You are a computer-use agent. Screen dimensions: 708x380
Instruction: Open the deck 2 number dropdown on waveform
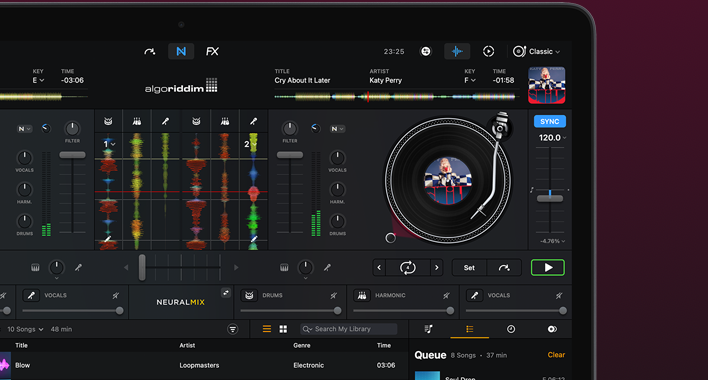[250, 144]
